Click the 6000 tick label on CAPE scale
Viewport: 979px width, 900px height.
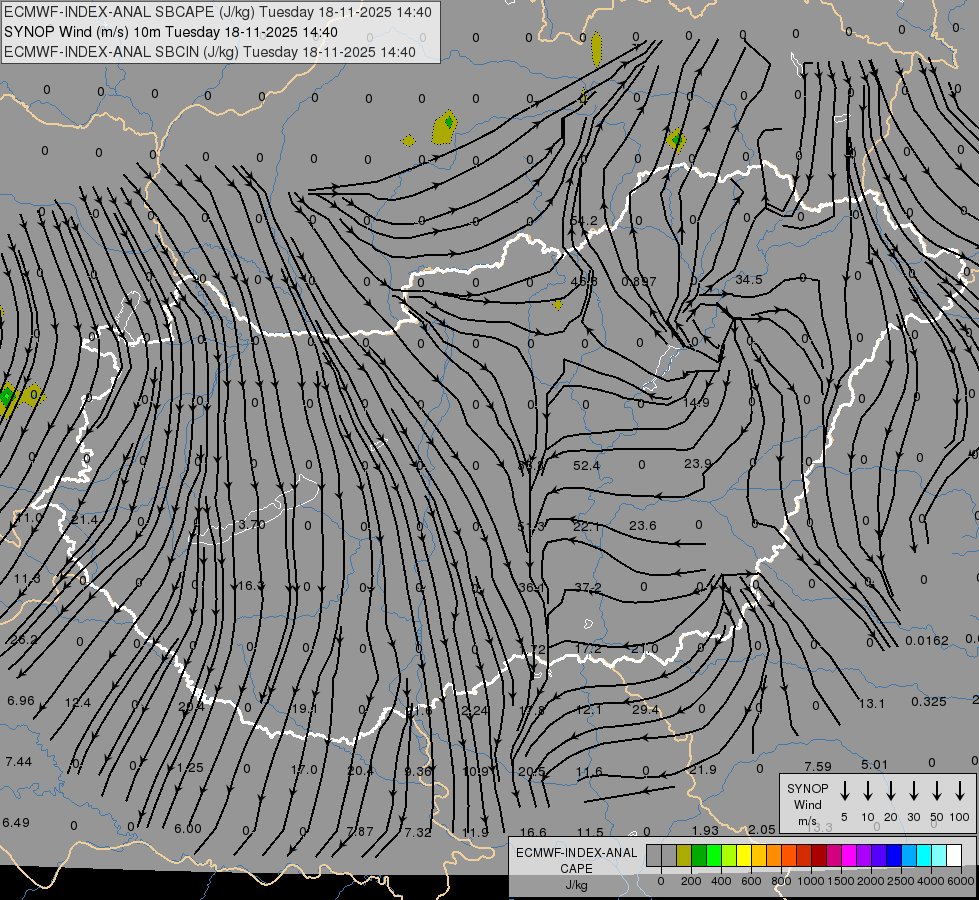(962, 881)
